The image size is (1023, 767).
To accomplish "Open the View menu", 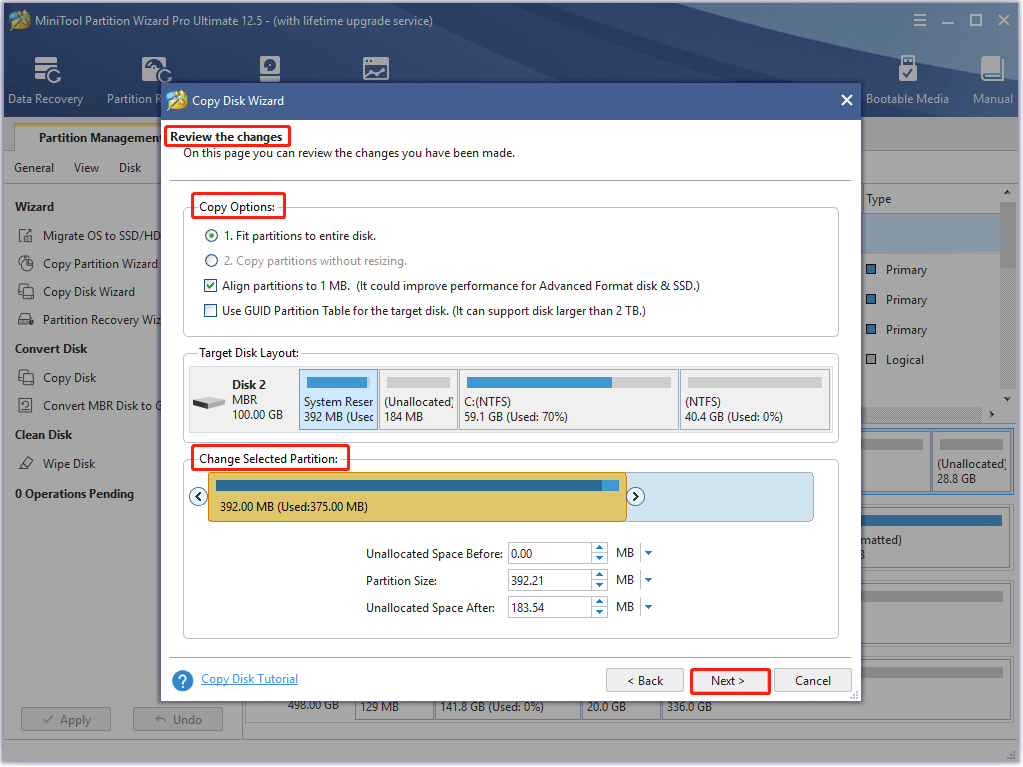I will point(86,168).
